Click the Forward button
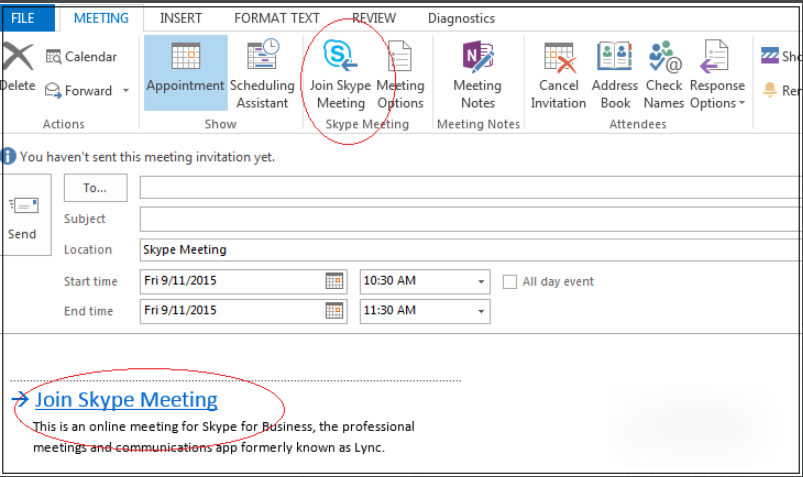 pos(78,91)
